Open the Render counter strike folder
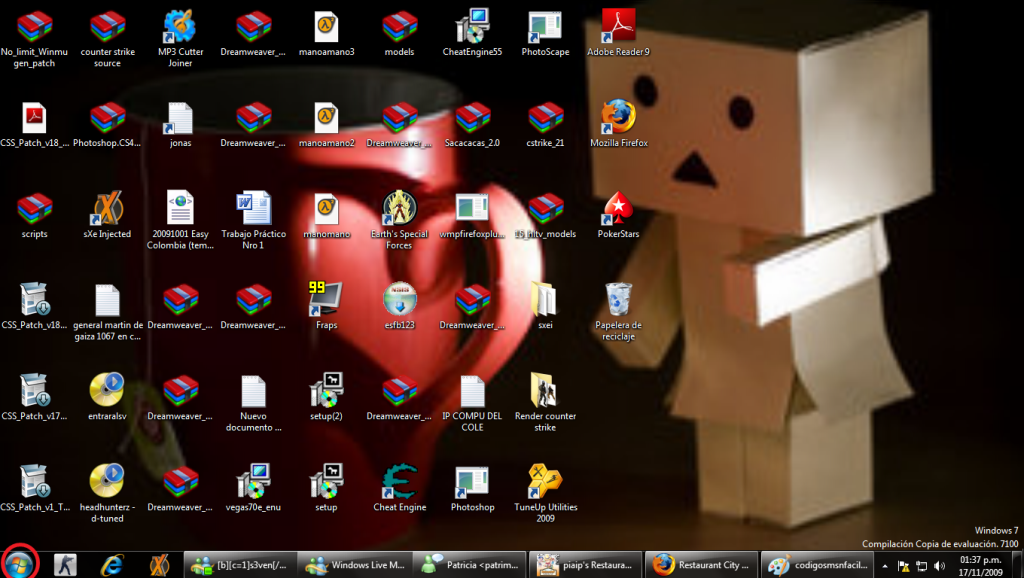Screen dimensions: 1024x578 coord(545,390)
